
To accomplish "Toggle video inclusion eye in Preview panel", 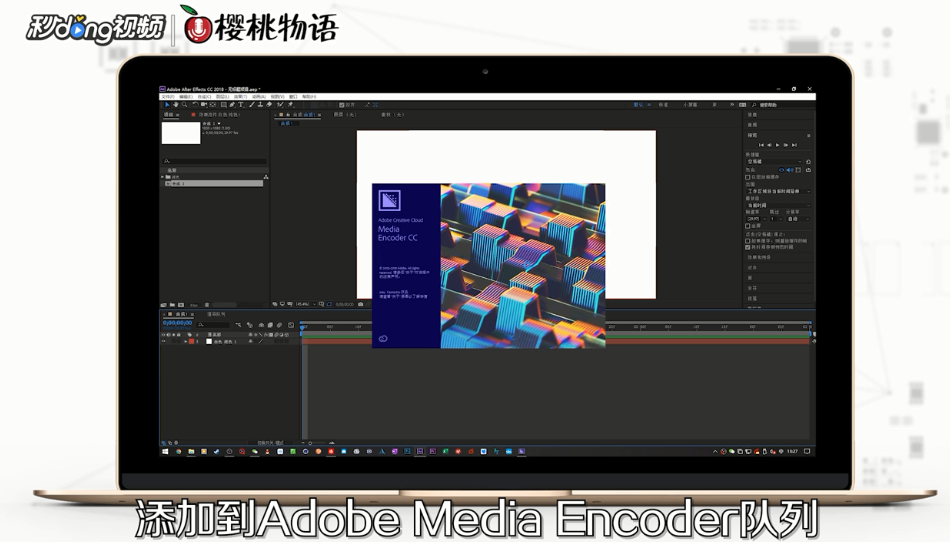I will coord(782,170).
